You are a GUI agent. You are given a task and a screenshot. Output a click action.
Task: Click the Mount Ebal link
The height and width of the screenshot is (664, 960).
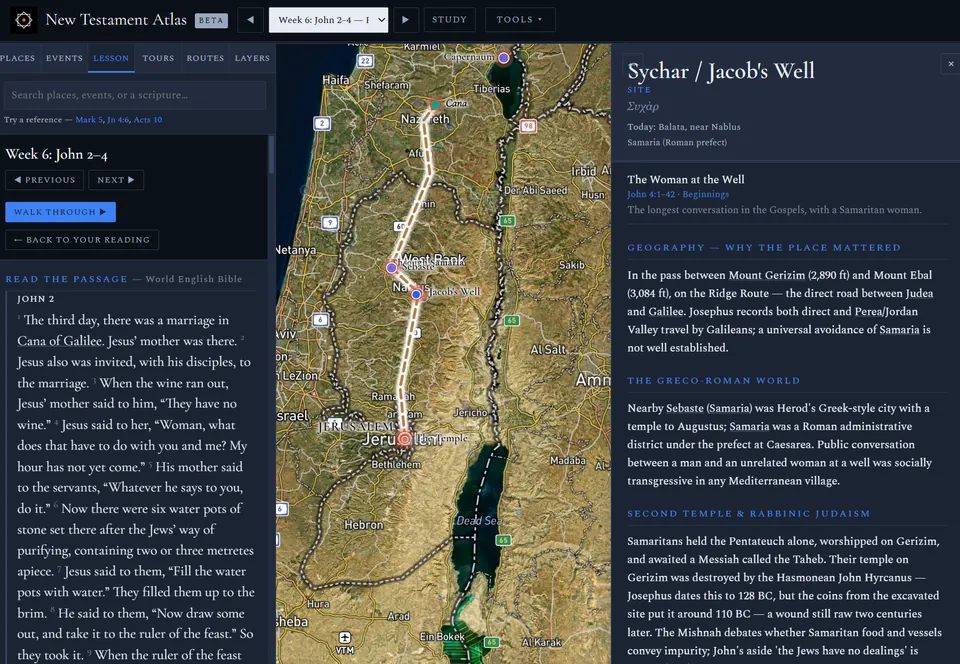click(x=902, y=275)
